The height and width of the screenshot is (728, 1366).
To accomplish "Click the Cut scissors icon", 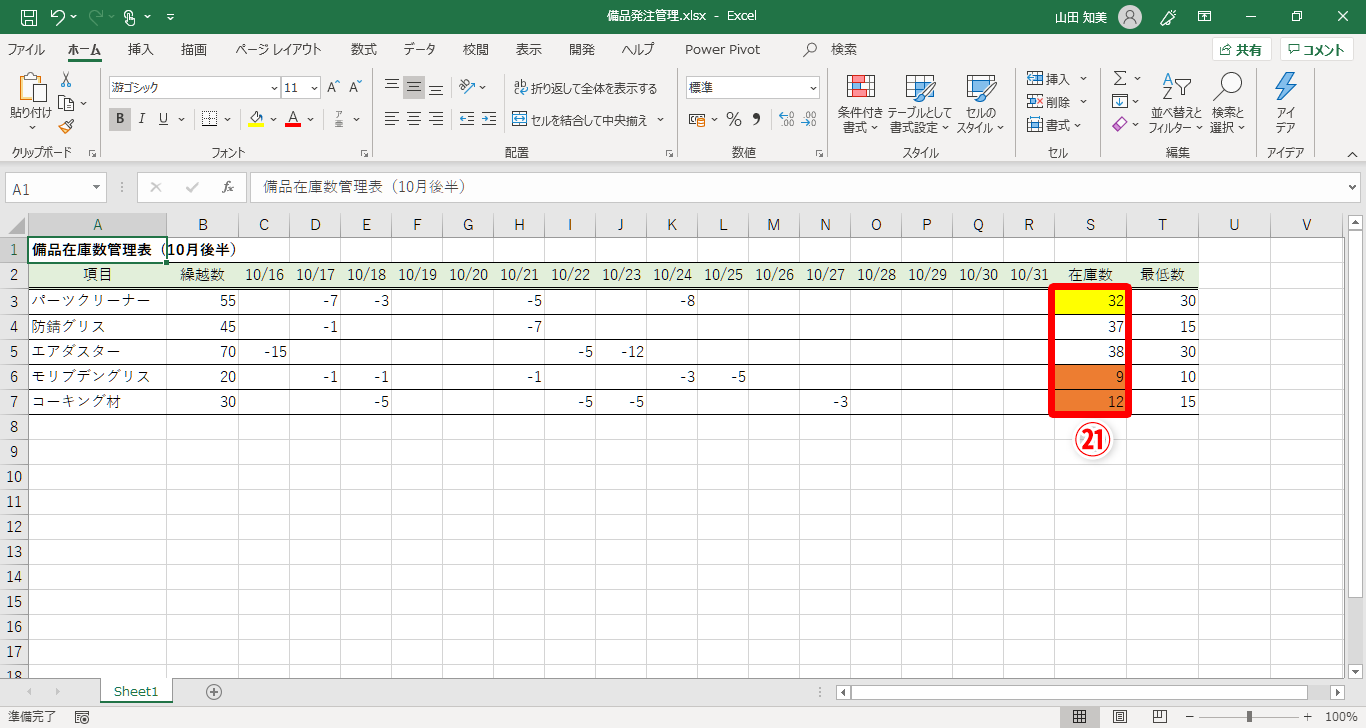I will [x=66, y=80].
